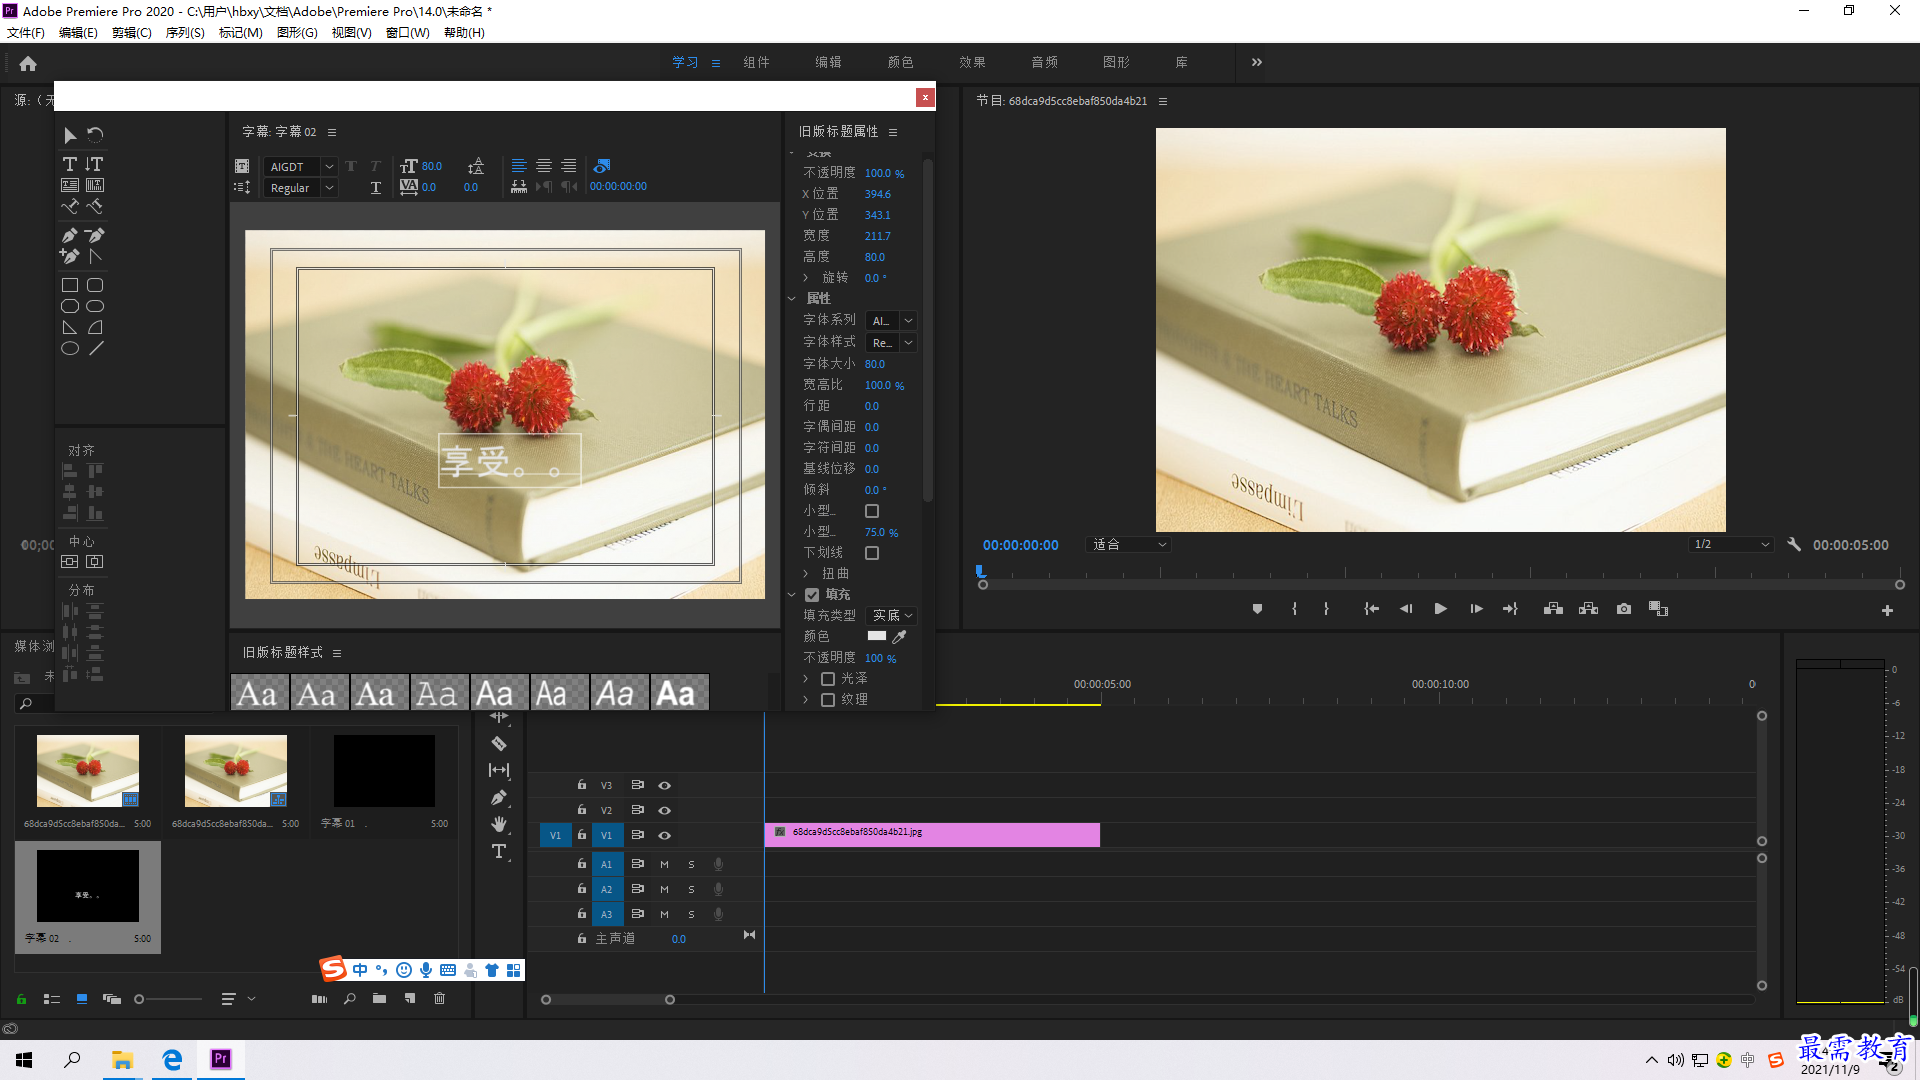Enable the 下划线 underline checkbox
1920x1080 pixels.
[x=872, y=553]
